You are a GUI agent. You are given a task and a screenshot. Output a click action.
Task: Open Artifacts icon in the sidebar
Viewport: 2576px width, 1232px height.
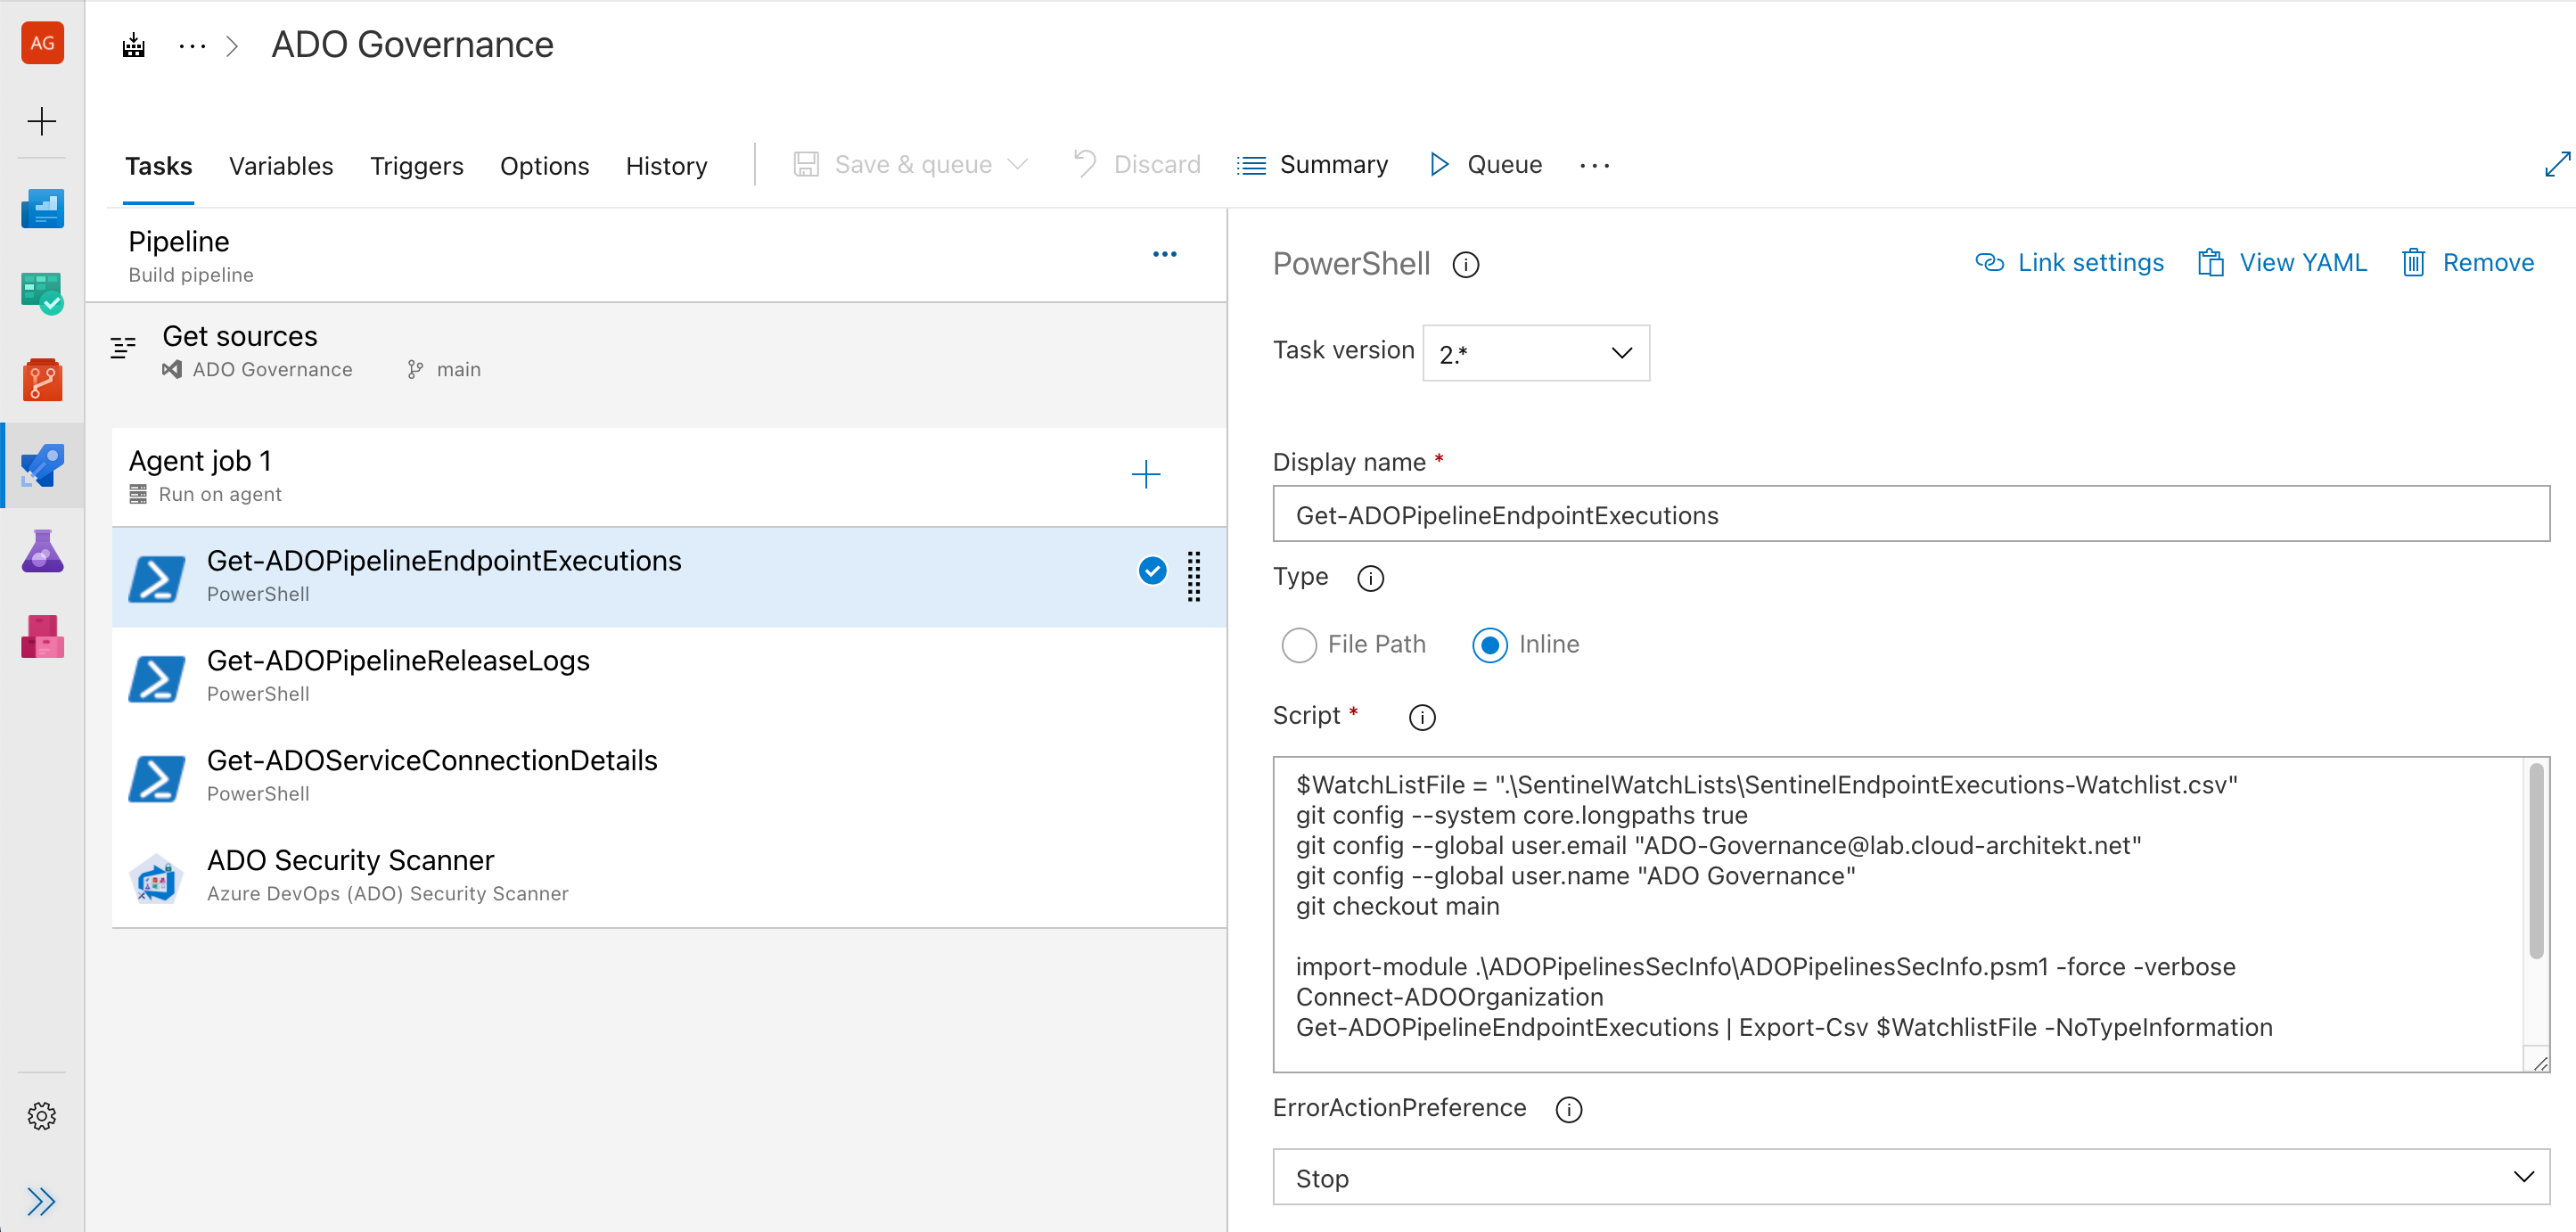point(42,636)
